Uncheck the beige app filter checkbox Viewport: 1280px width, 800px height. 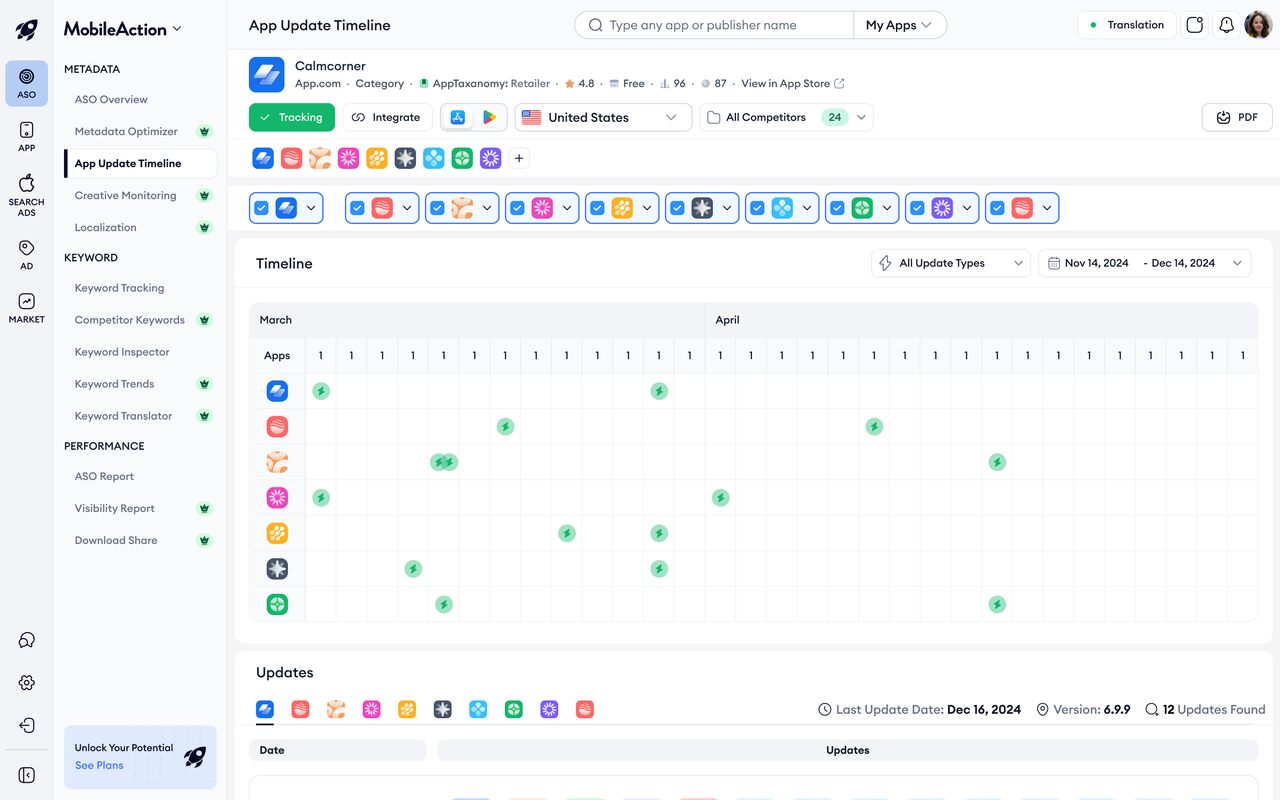[x=437, y=208]
